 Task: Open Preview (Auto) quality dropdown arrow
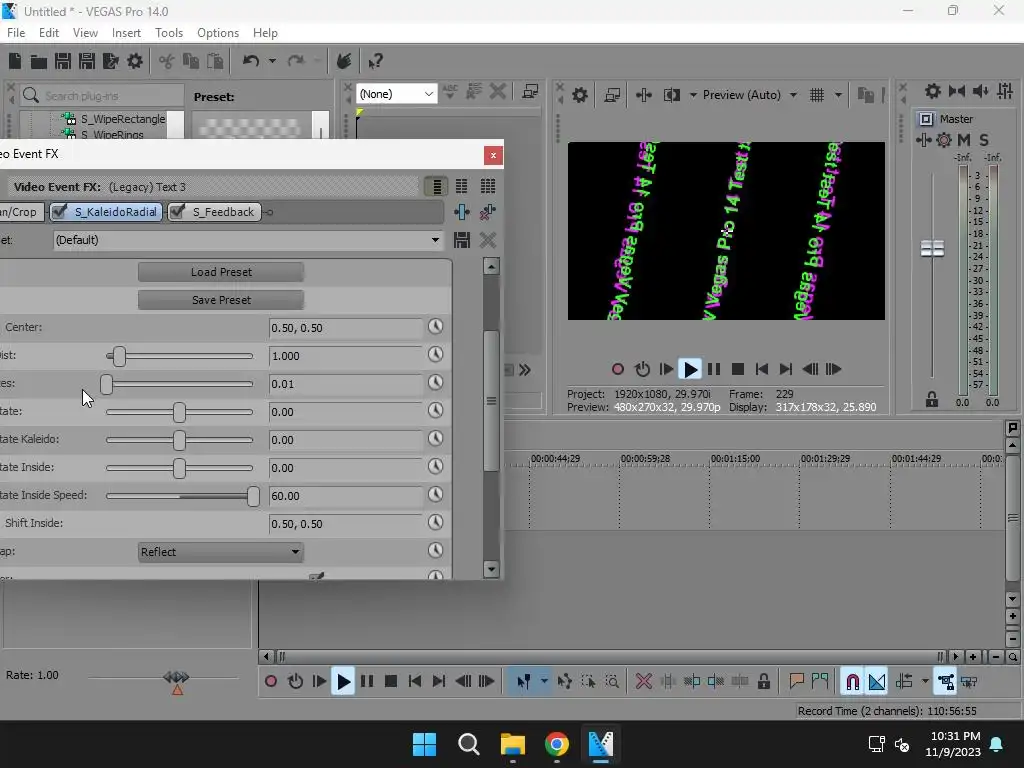pos(793,95)
